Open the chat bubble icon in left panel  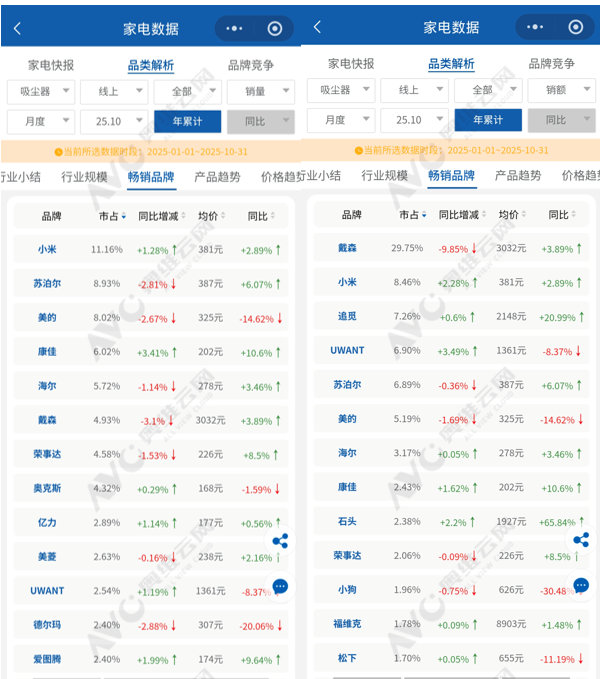280,587
